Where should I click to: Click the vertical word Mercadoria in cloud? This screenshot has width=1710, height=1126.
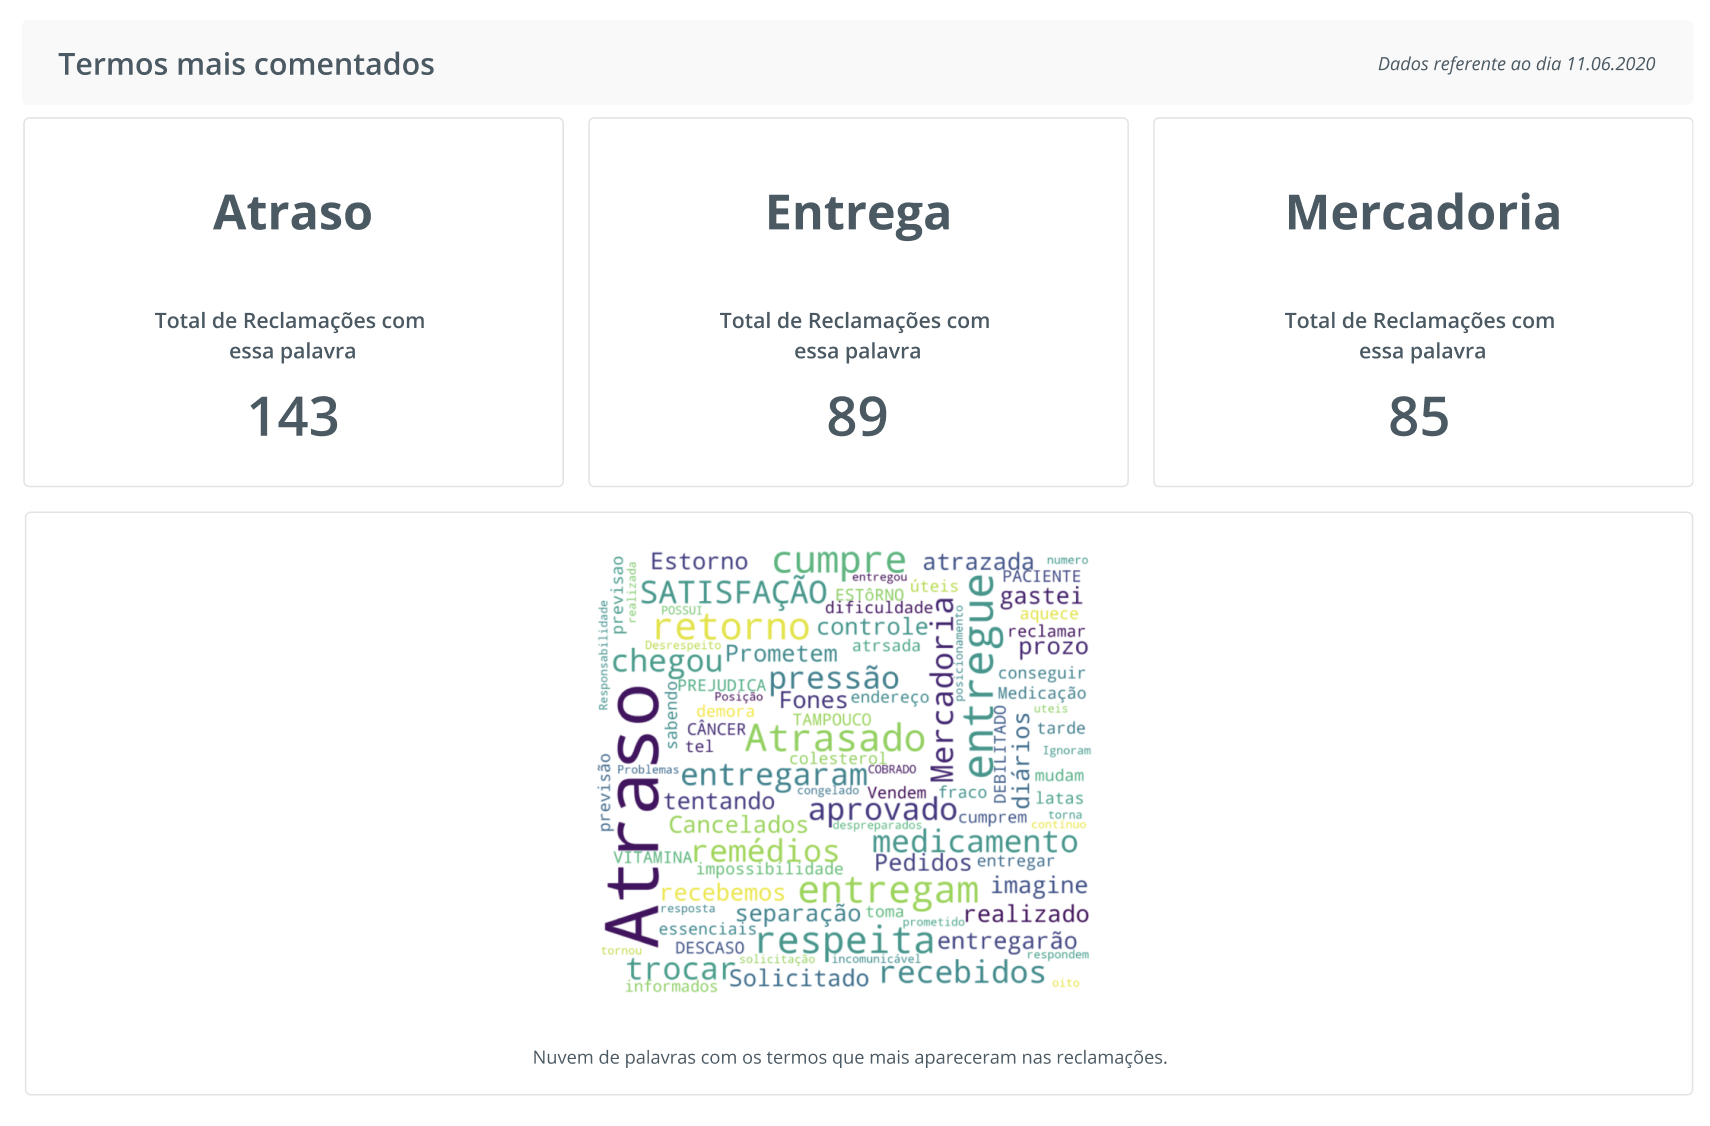coord(943,688)
